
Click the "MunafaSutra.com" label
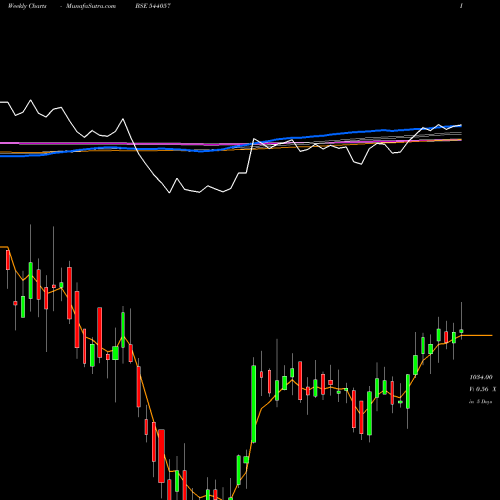(91, 6)
